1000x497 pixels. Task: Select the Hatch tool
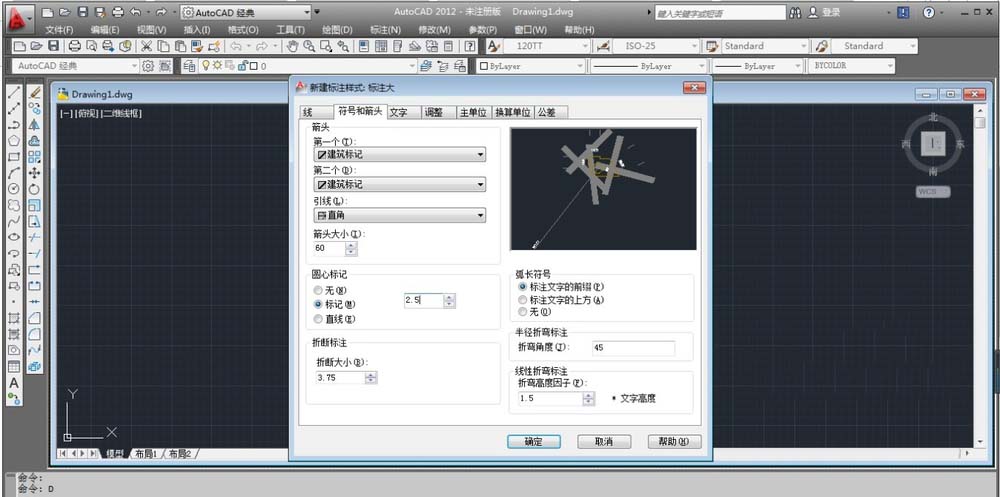13,318
